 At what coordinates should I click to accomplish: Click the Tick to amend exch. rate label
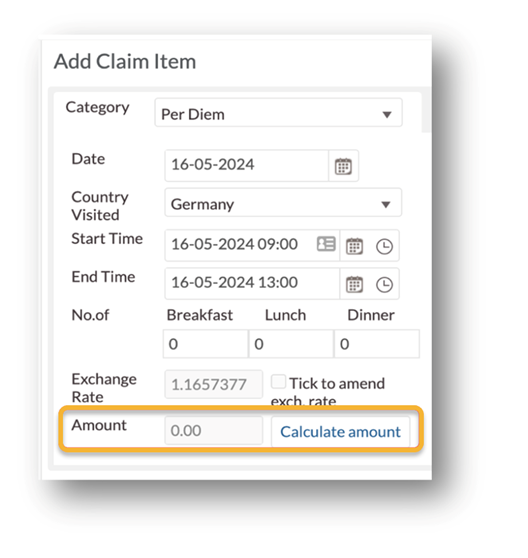pyautogui.click(x=328, y=391)
